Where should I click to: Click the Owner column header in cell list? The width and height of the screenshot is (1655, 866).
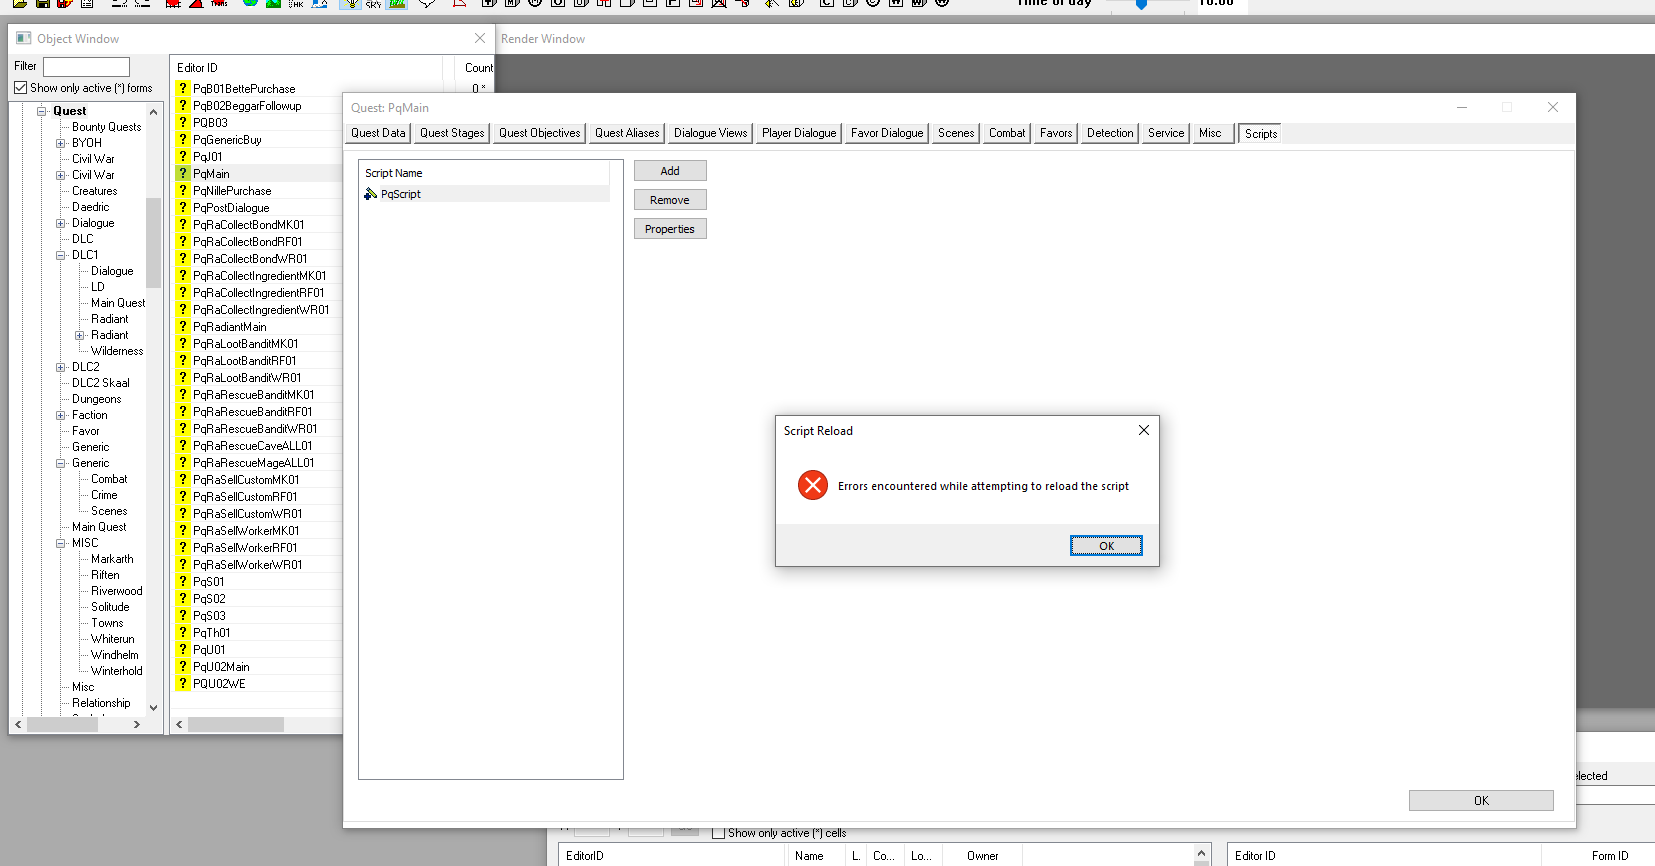[x=982, y=856]
